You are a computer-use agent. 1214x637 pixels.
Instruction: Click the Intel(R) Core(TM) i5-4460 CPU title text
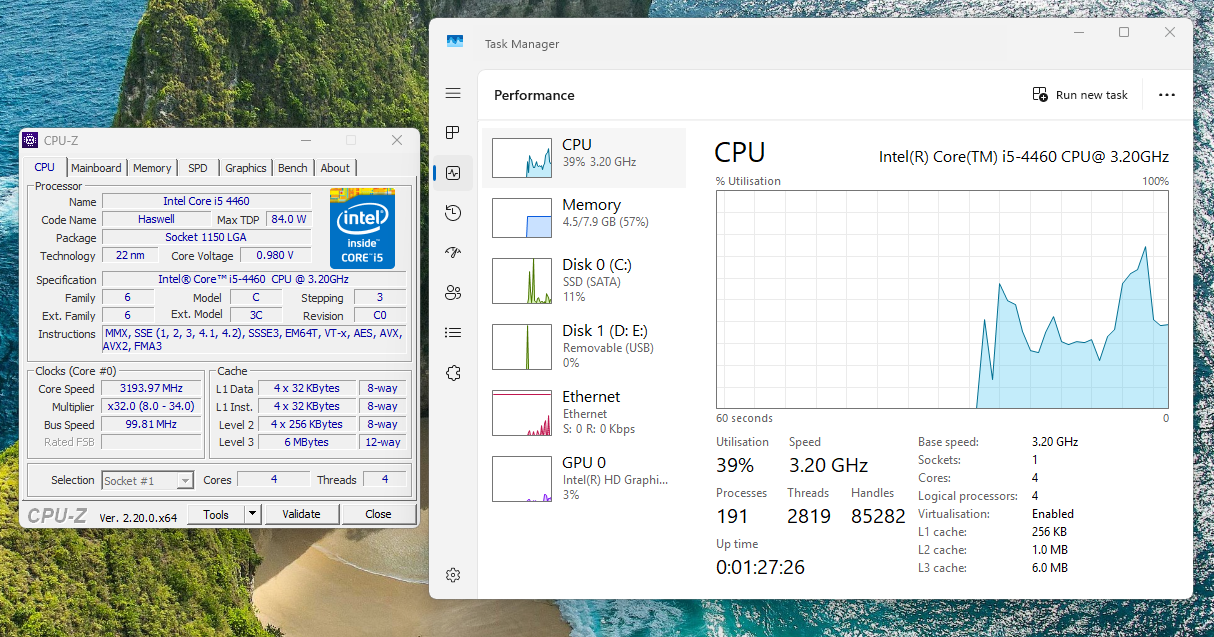coord(1023,157)
